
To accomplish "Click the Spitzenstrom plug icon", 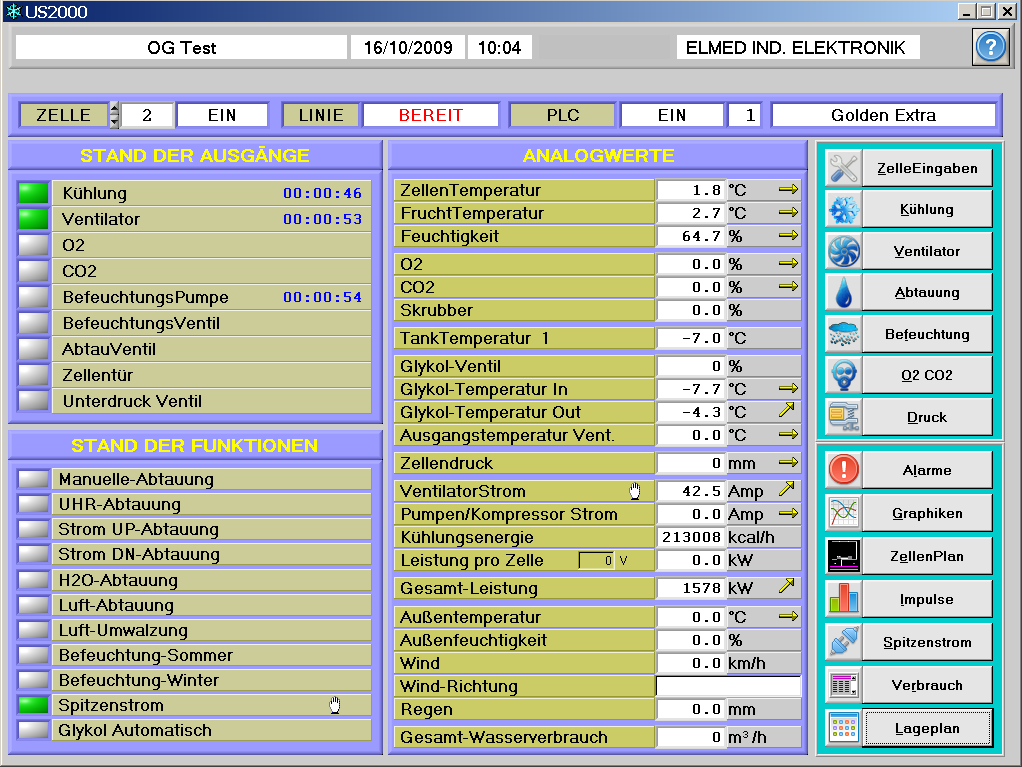I will click(x=844, y=642).
